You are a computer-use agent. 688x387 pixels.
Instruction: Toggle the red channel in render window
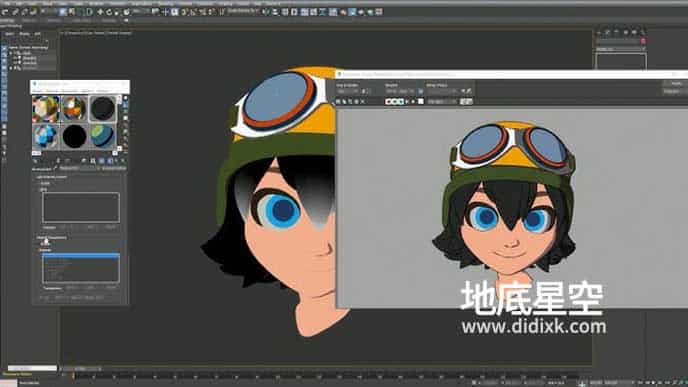click(388, 102)
